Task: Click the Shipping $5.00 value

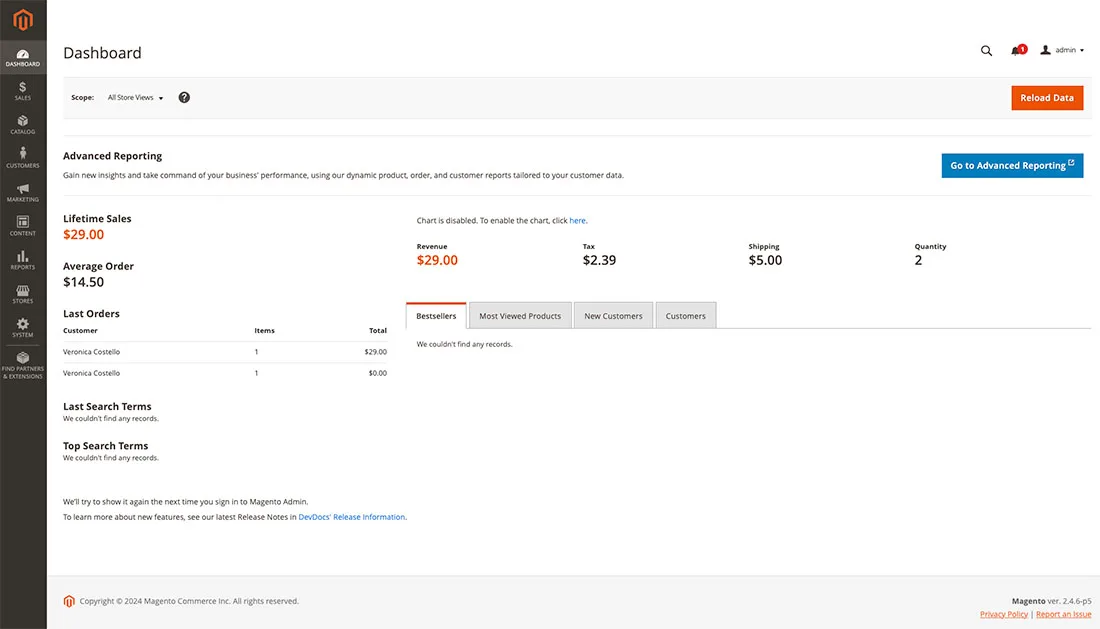Action: (765, 260)
